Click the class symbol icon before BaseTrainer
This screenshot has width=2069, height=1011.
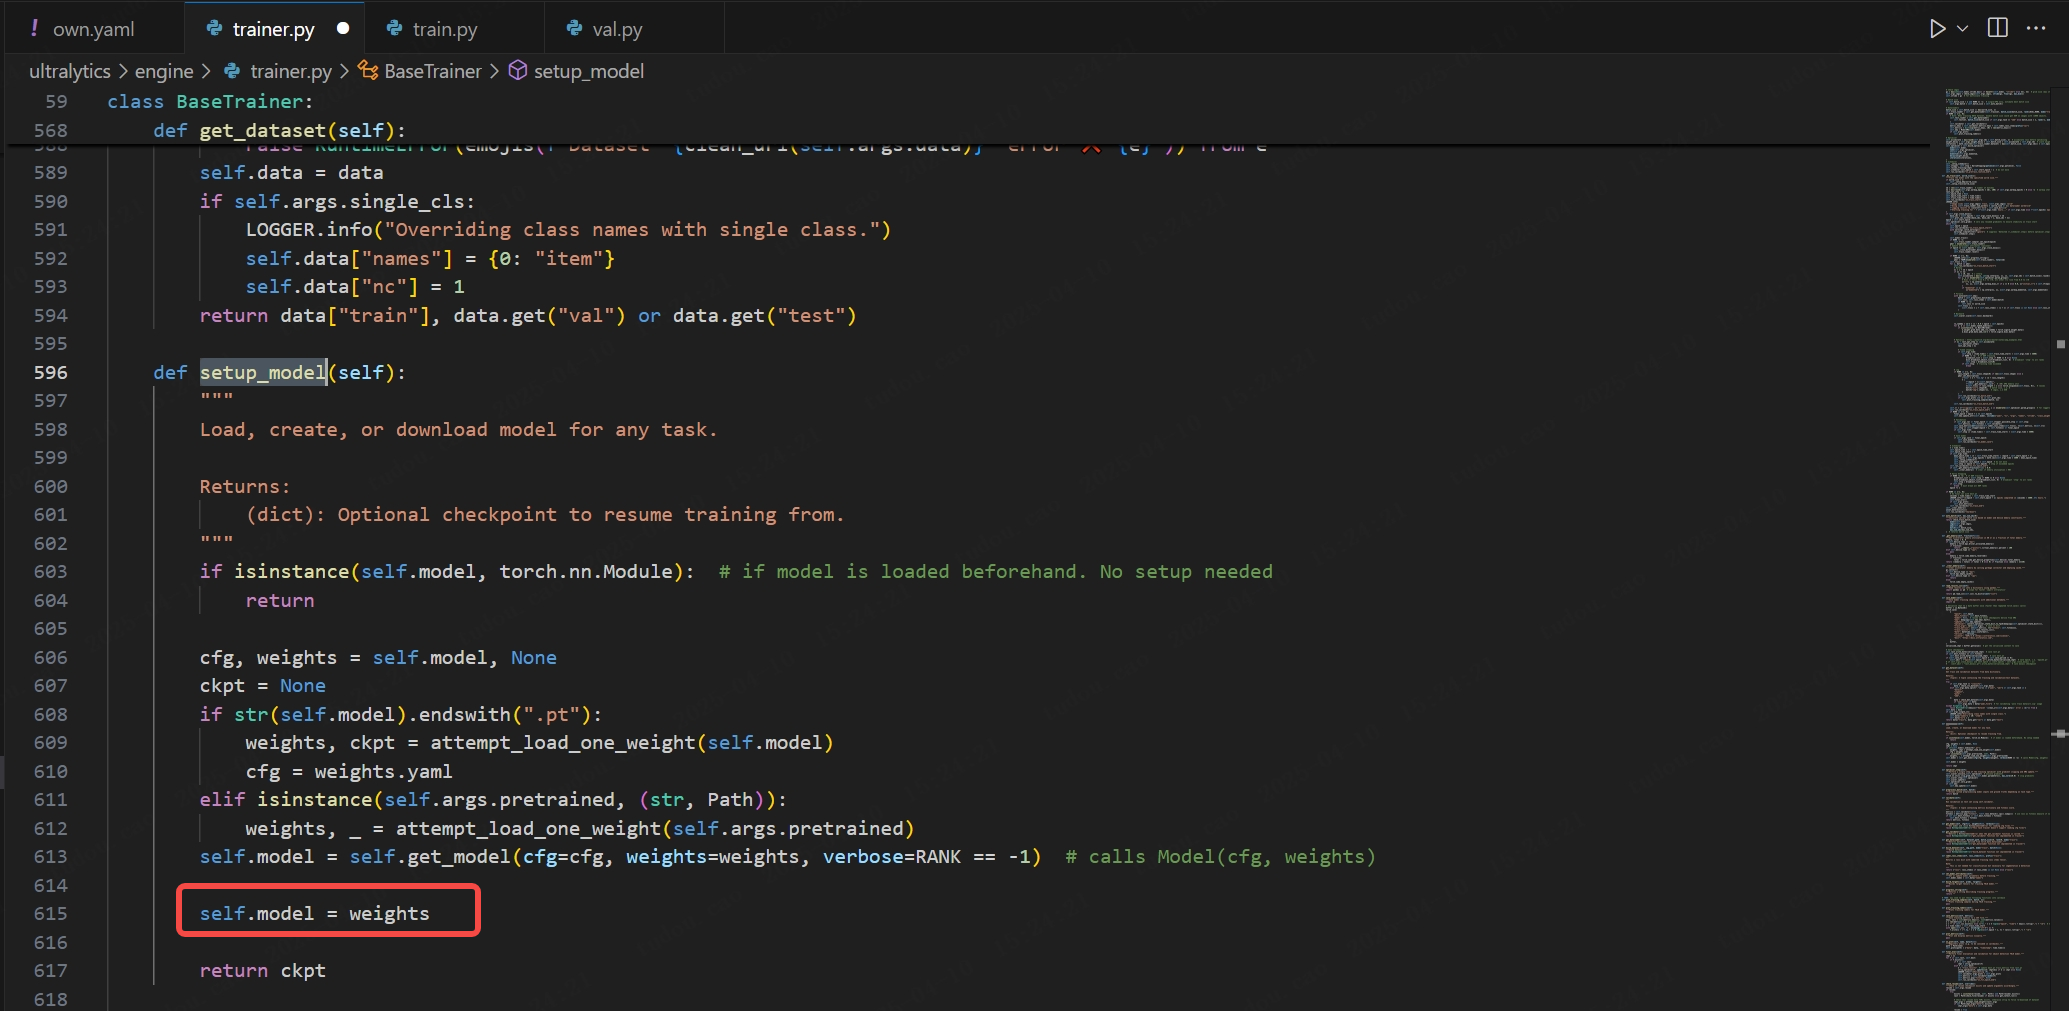[x=368, y=71]
